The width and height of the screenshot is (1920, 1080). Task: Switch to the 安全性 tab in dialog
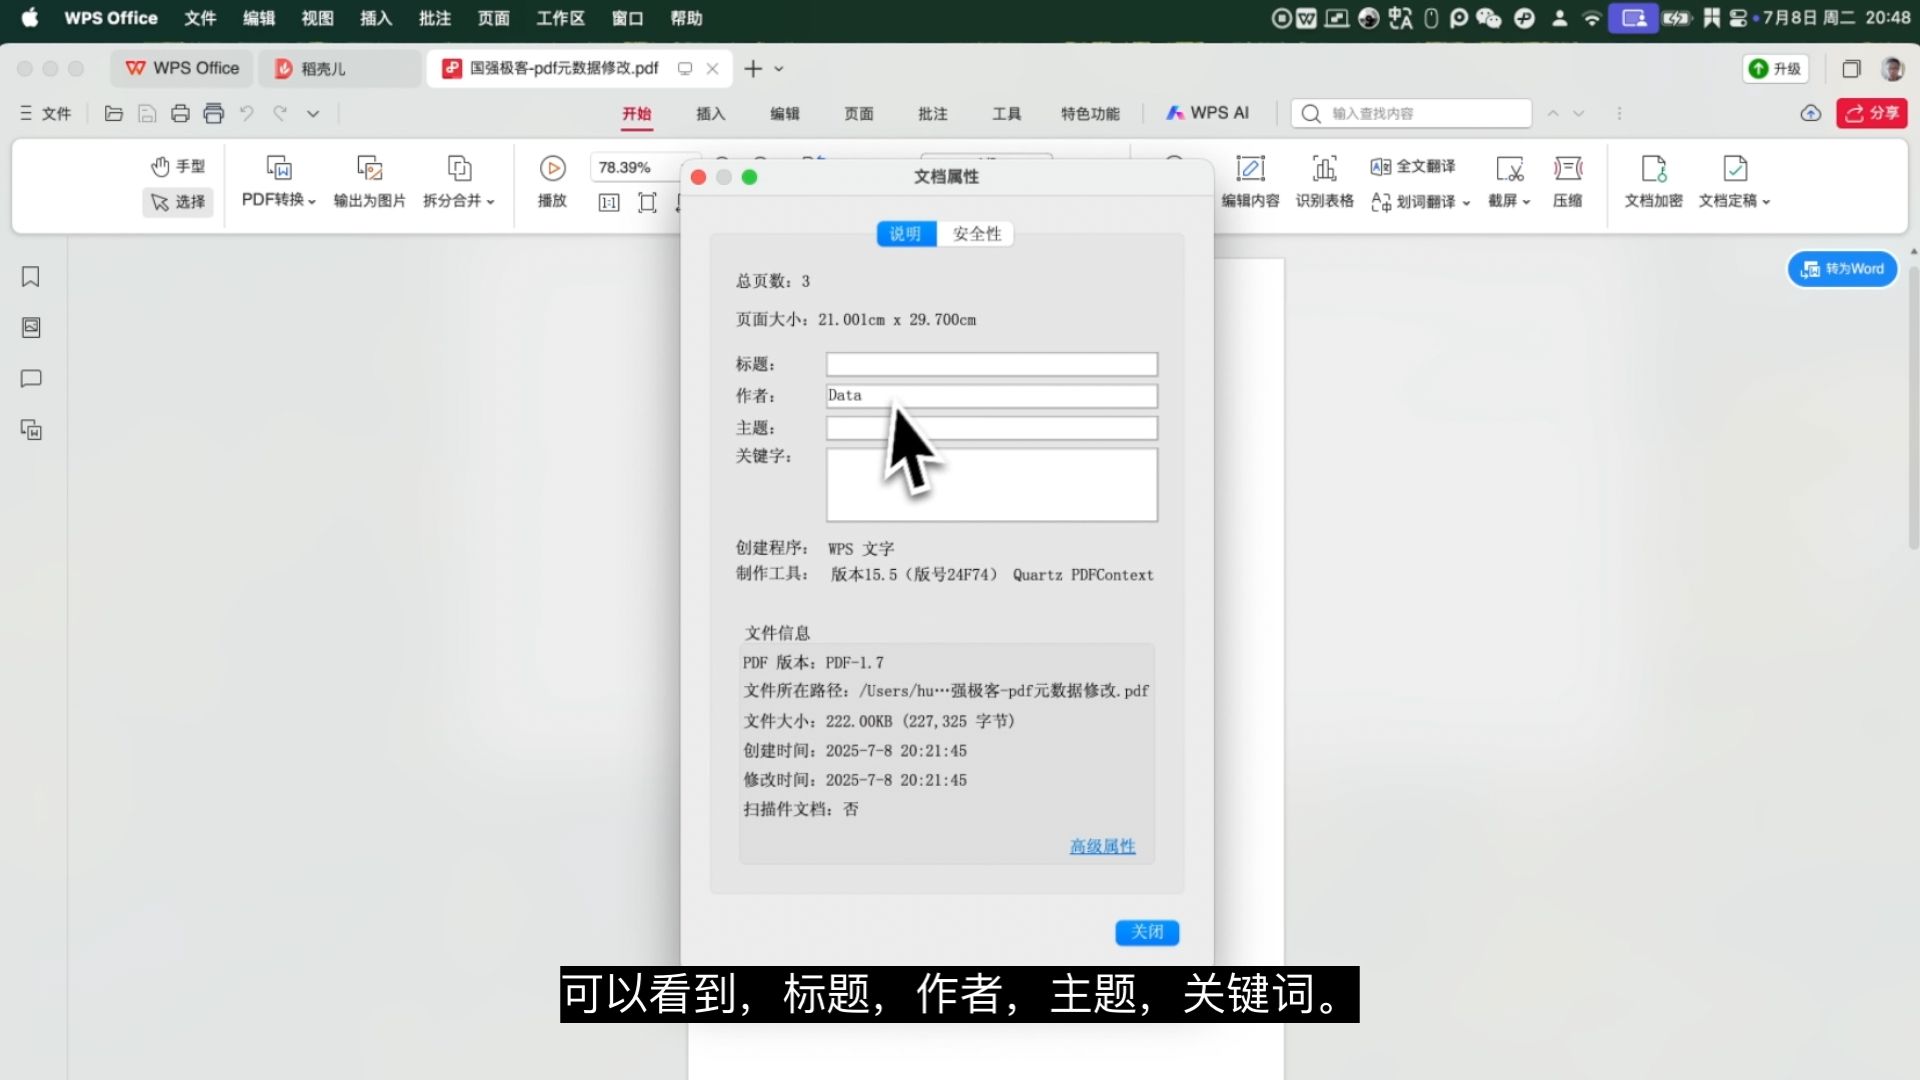pos(976,234)
